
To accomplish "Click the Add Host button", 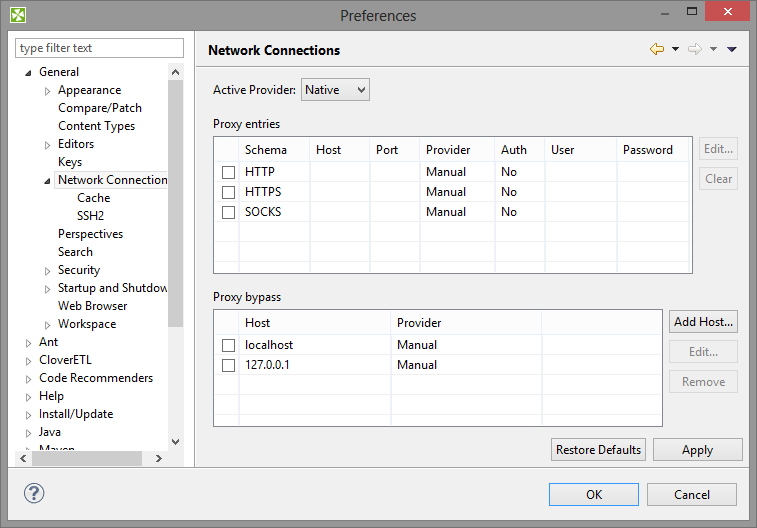I will (x=704, y=322).
